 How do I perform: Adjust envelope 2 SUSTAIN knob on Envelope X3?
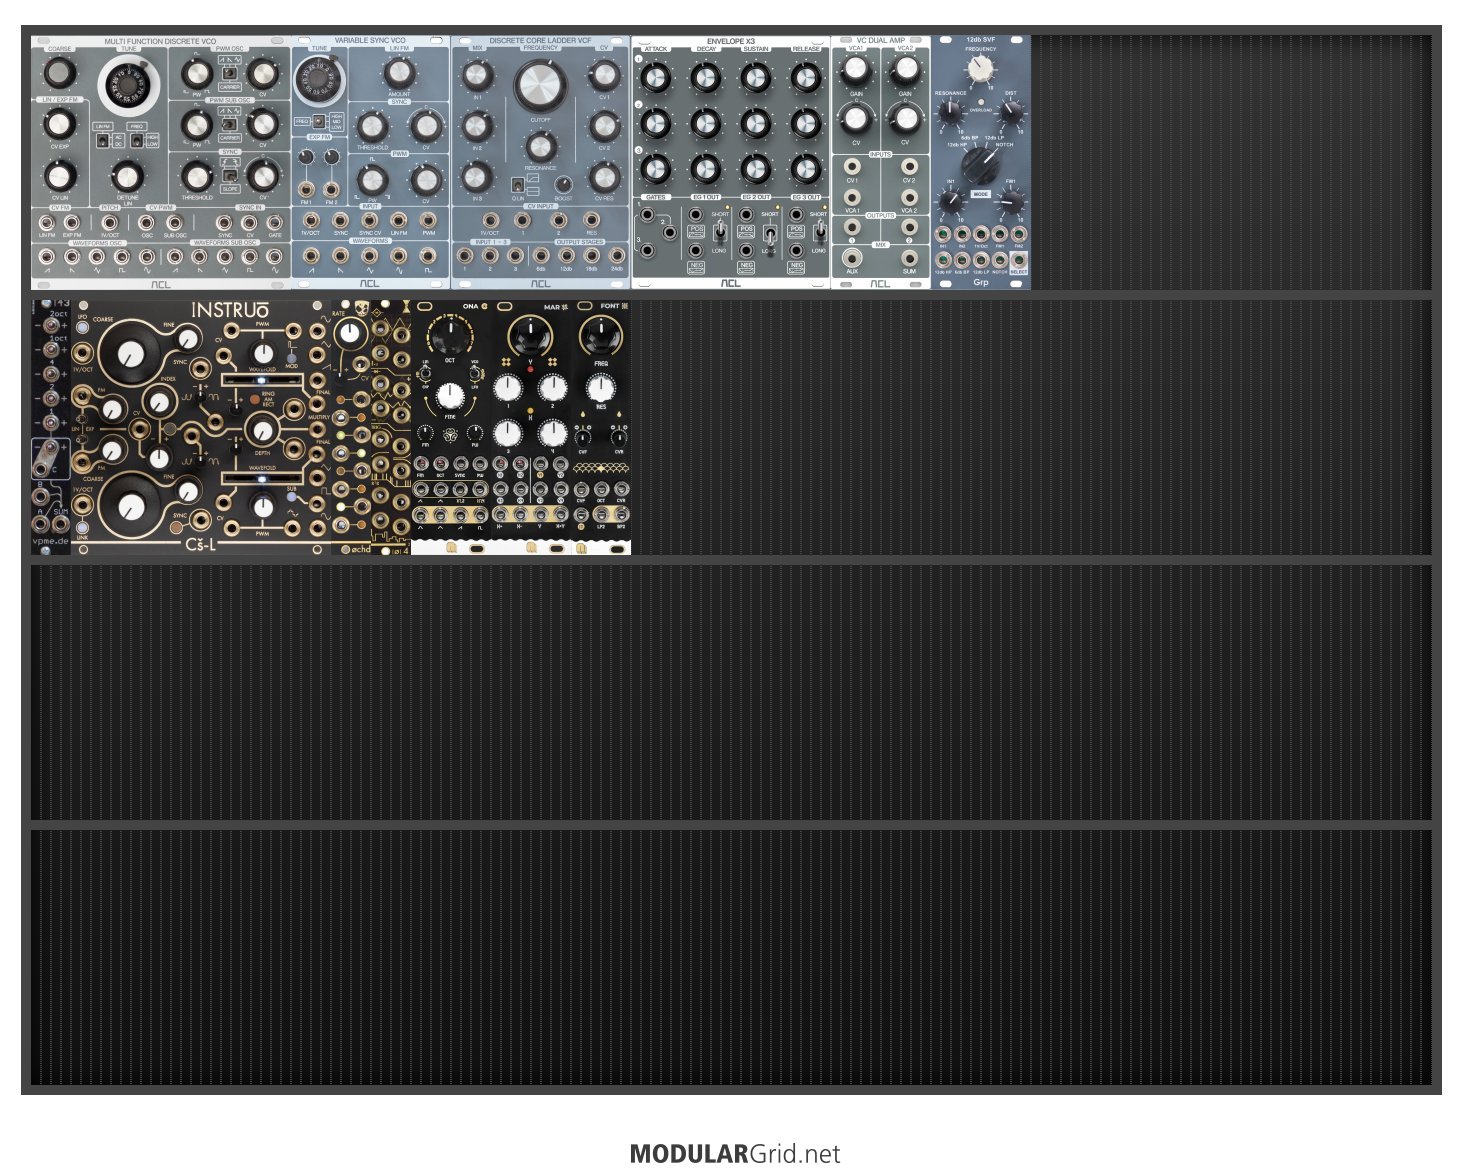pos(756,123)
